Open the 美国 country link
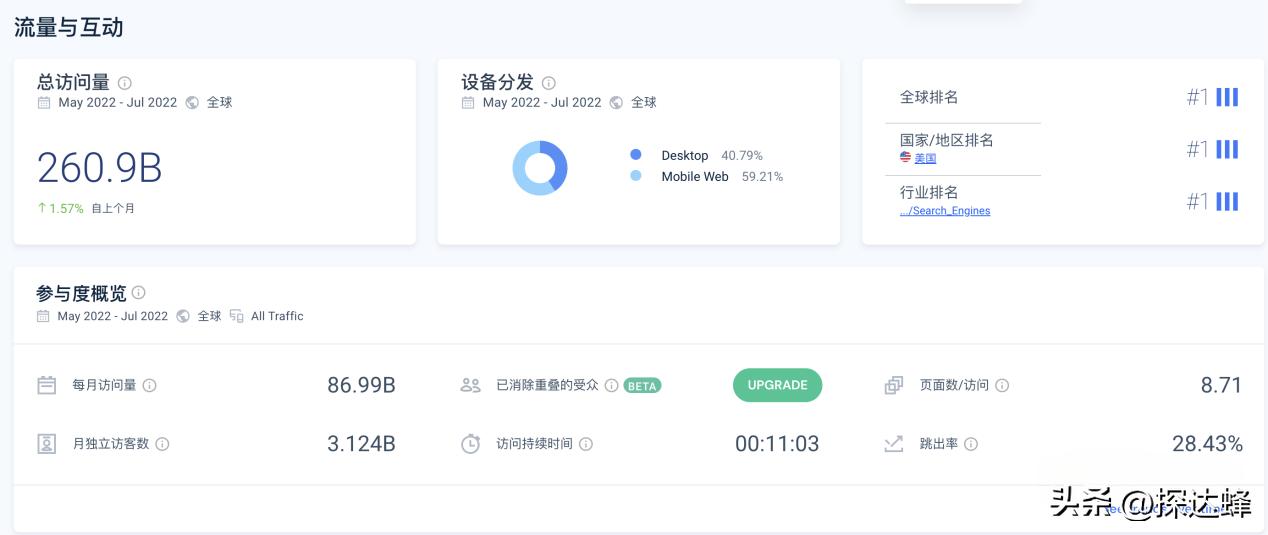Image resolution: width=1268 pixels, height=535 pixels. point(925,158)
